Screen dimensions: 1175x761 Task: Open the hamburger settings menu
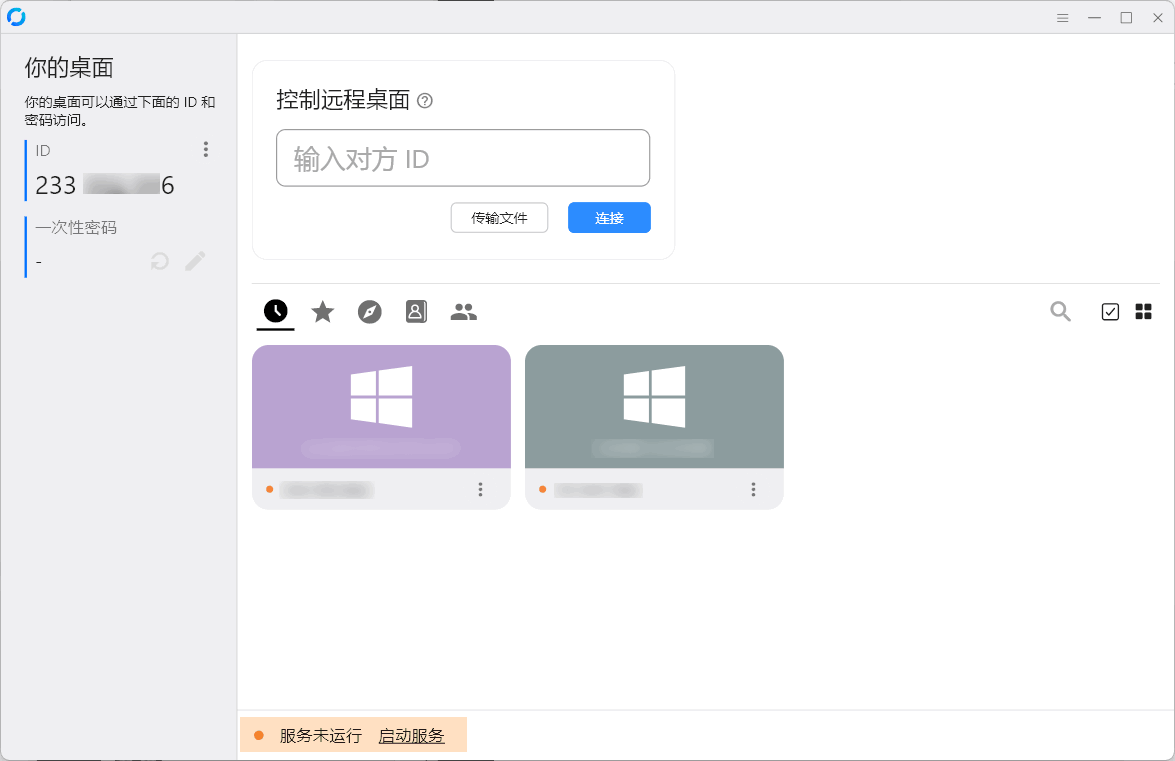1063,18
